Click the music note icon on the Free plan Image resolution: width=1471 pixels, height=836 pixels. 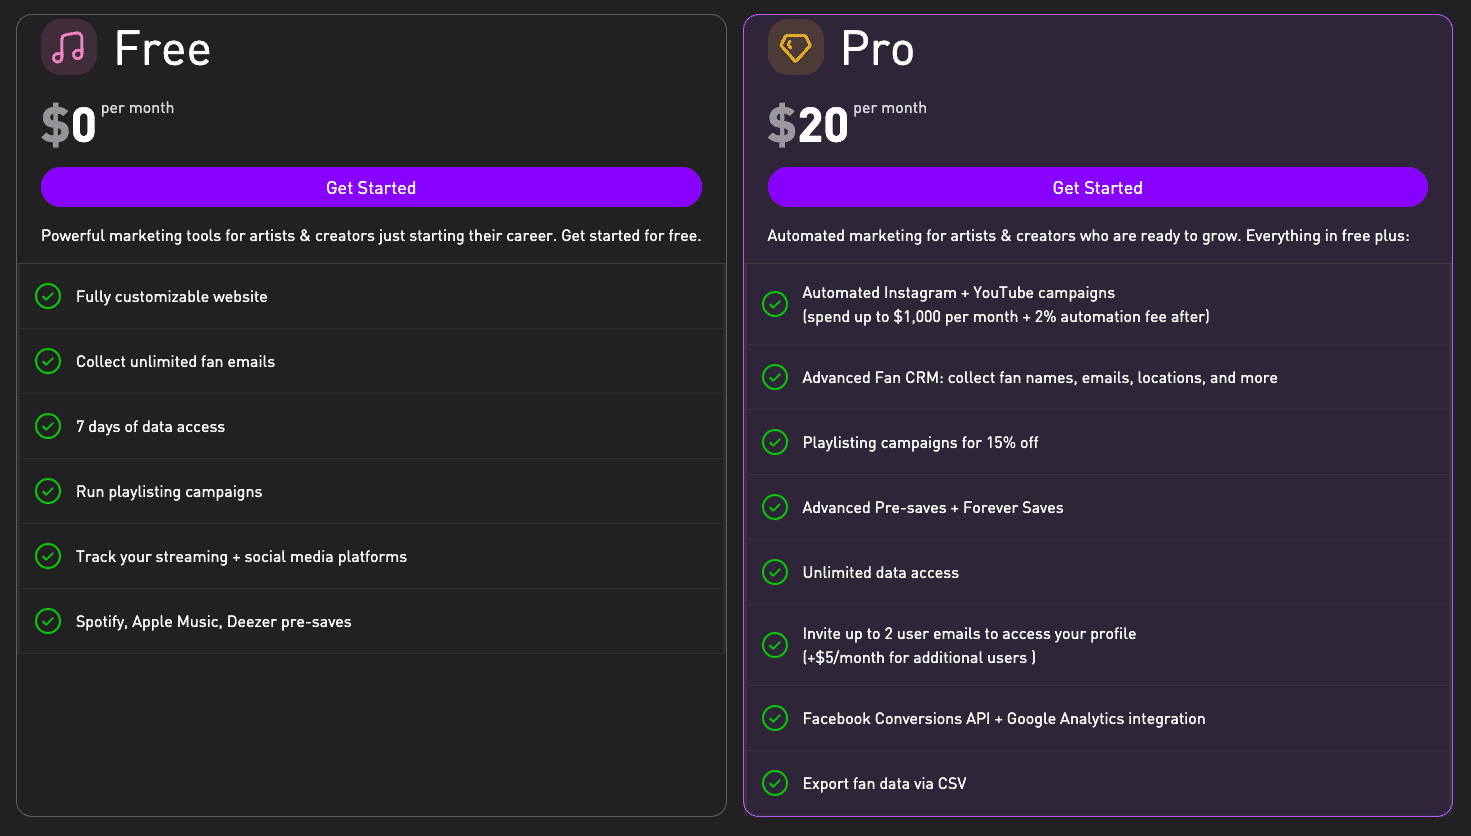68,47
